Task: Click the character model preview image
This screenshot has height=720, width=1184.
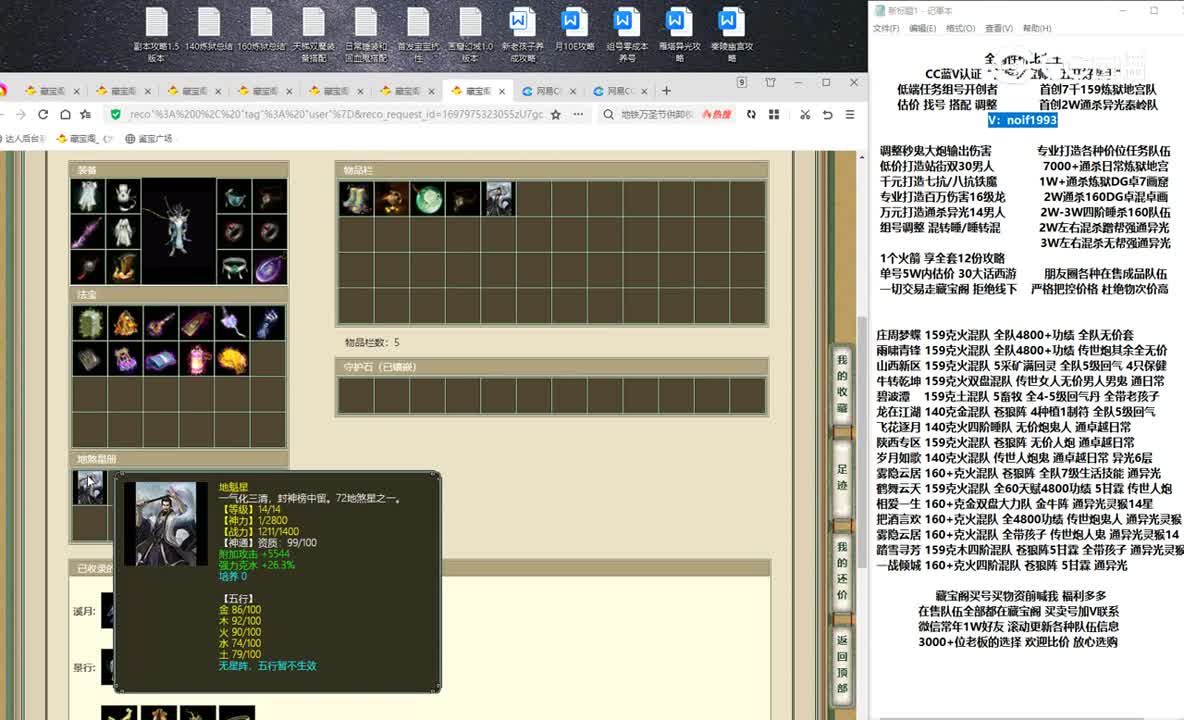Action: [x=179, y=232]
